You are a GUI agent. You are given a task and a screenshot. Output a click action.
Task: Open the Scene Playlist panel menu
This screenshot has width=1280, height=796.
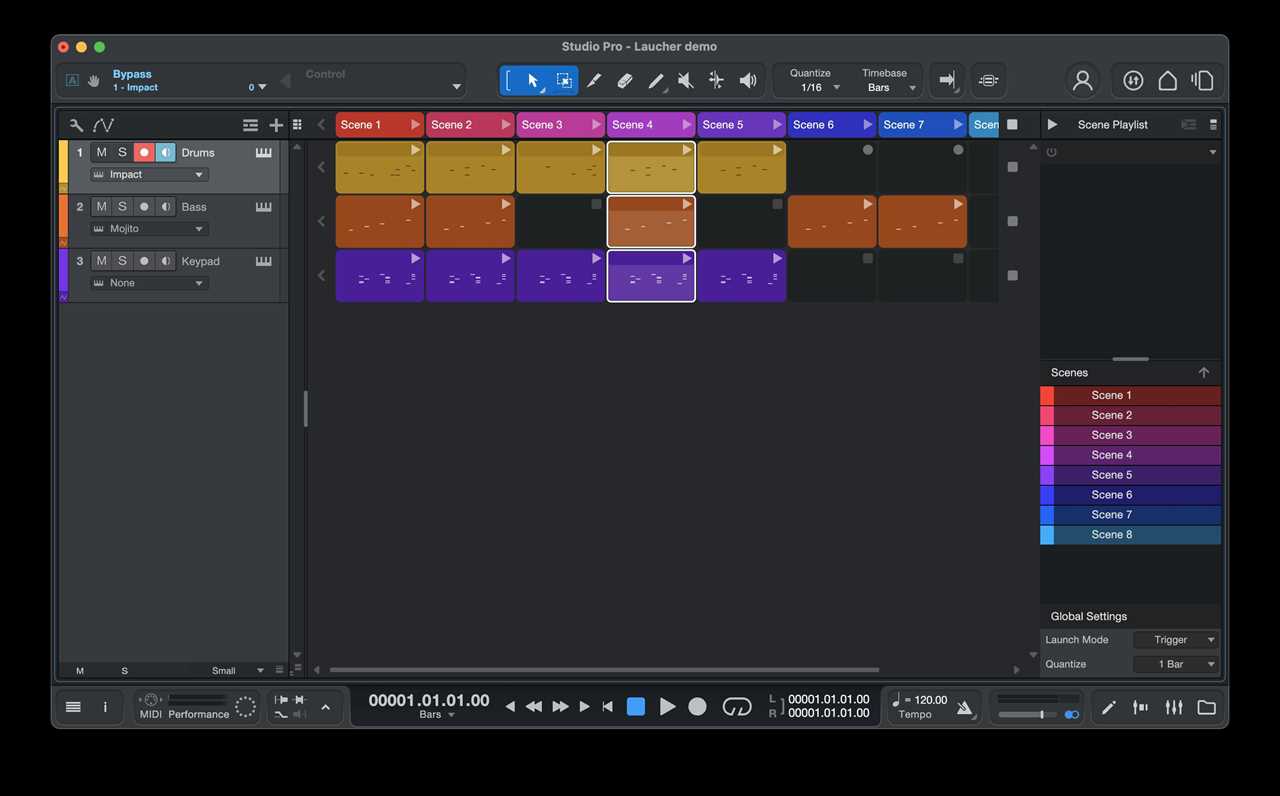click(x=1213, y=124)
